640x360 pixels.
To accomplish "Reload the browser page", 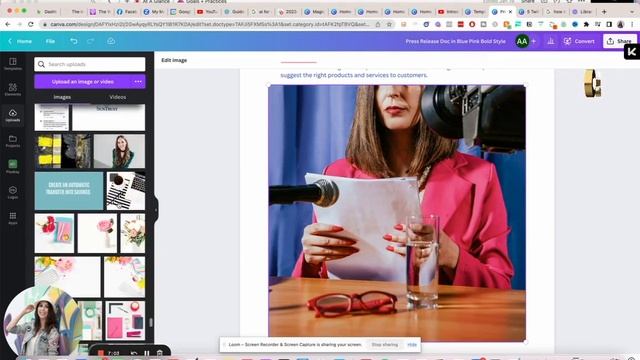I will [31, 24].
